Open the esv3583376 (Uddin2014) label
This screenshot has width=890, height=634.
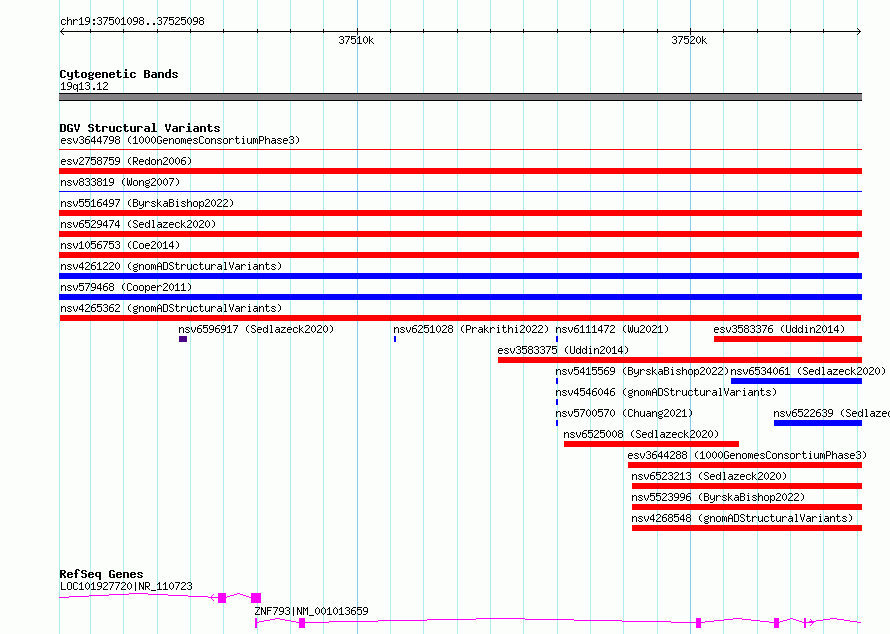pos(779,329)
